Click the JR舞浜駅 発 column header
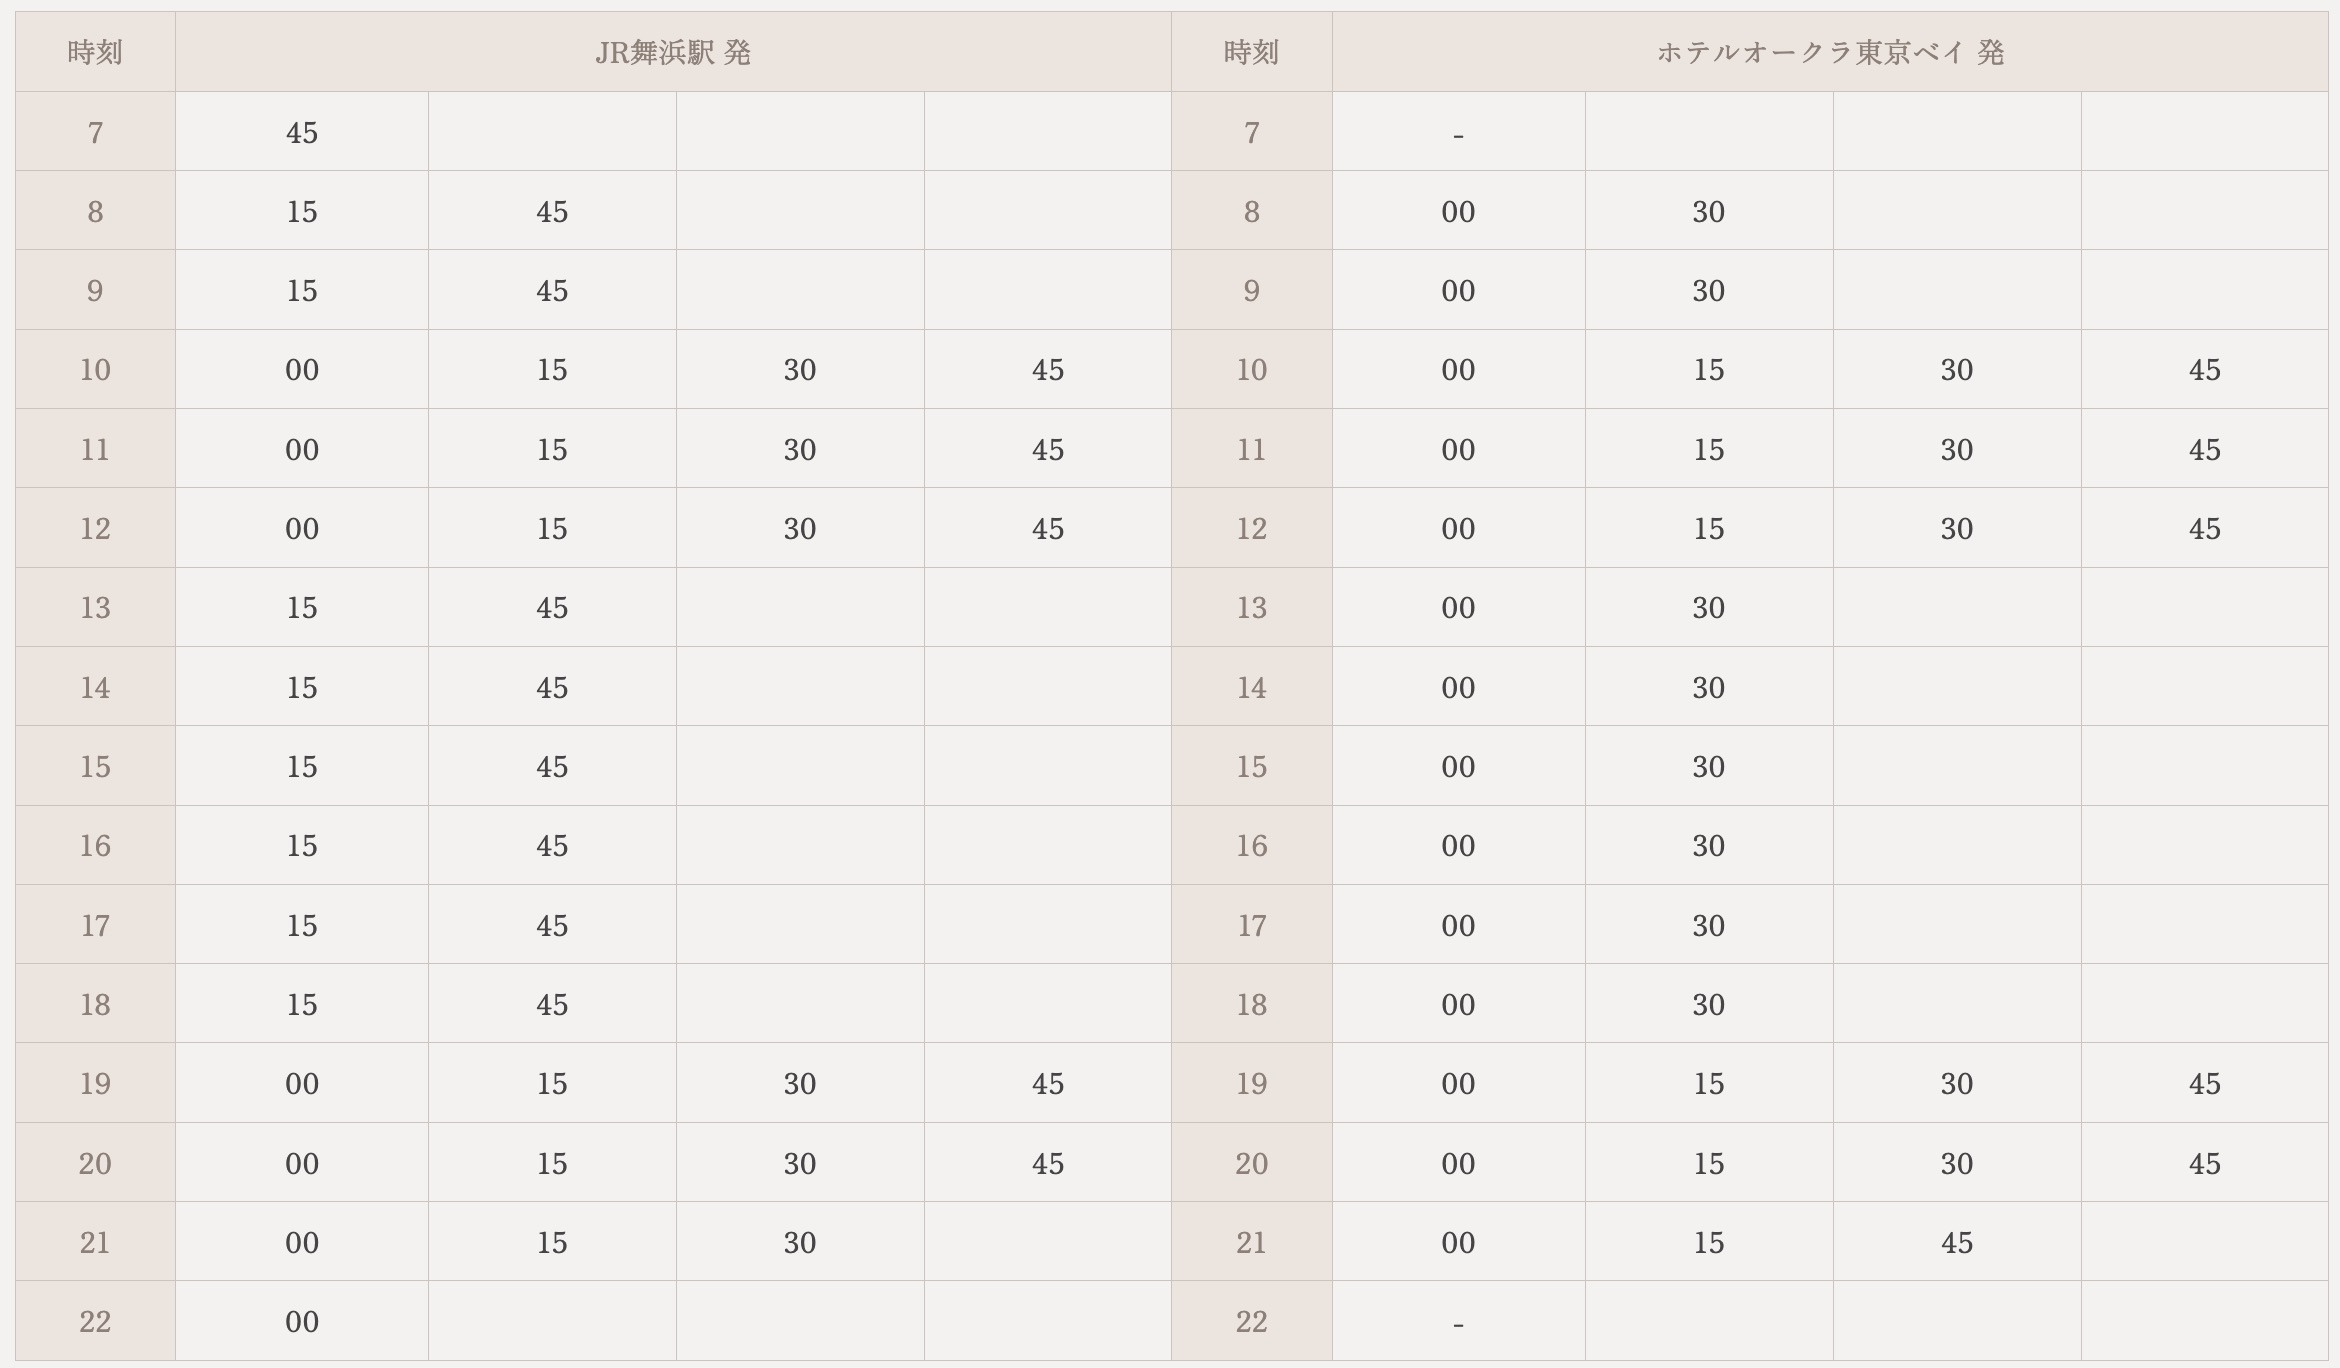This screenshot has height=1368, width=2340. [x=673, y=52]
